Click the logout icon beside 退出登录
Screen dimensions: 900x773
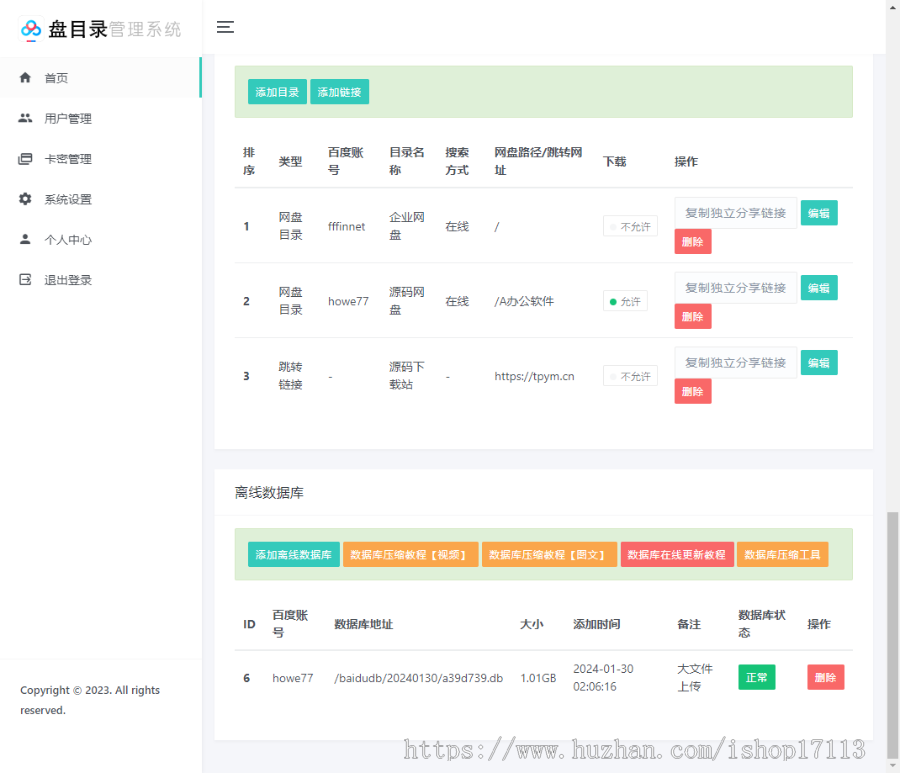coord(25,279)
